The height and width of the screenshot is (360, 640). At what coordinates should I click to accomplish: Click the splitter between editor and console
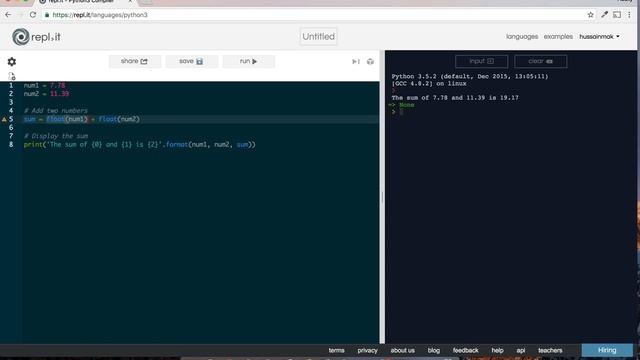tap(382, 197)
